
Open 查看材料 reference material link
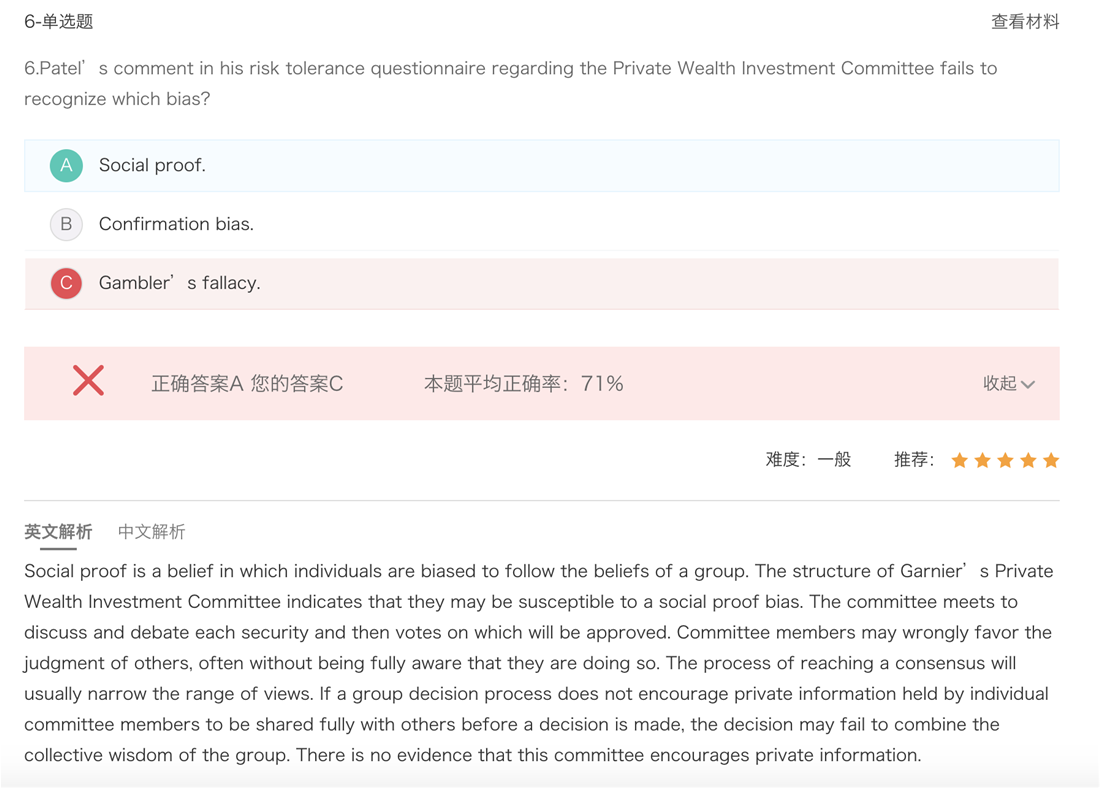point(1024,22)
